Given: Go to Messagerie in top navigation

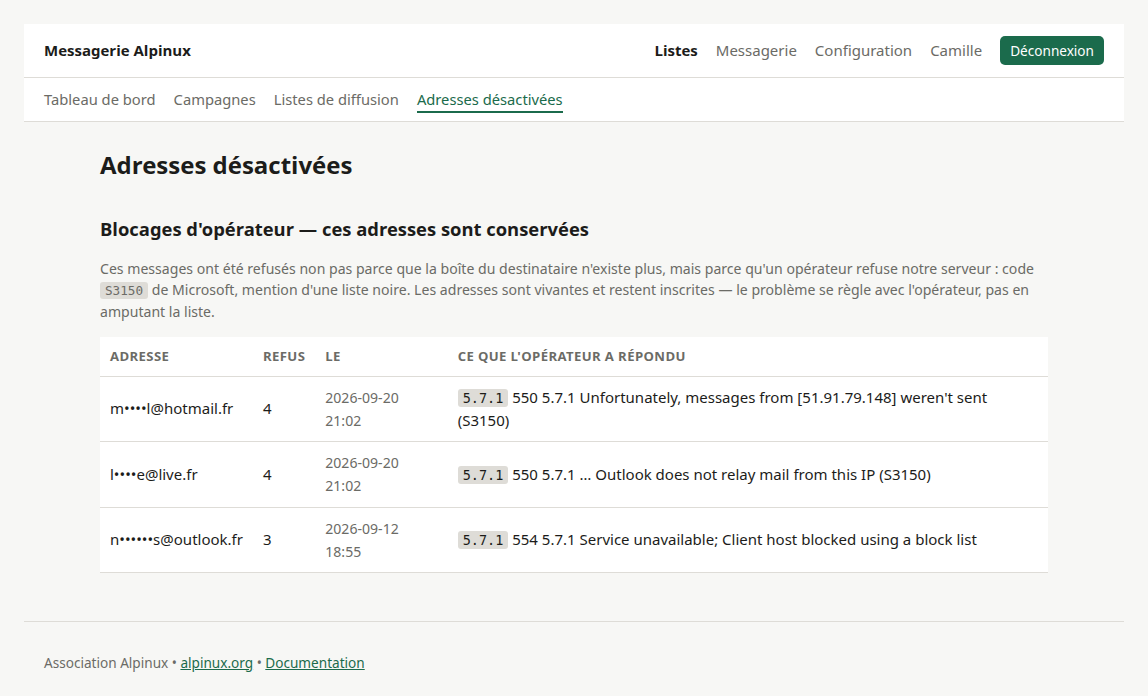Looking at the screenshot, I should point(756,50).
